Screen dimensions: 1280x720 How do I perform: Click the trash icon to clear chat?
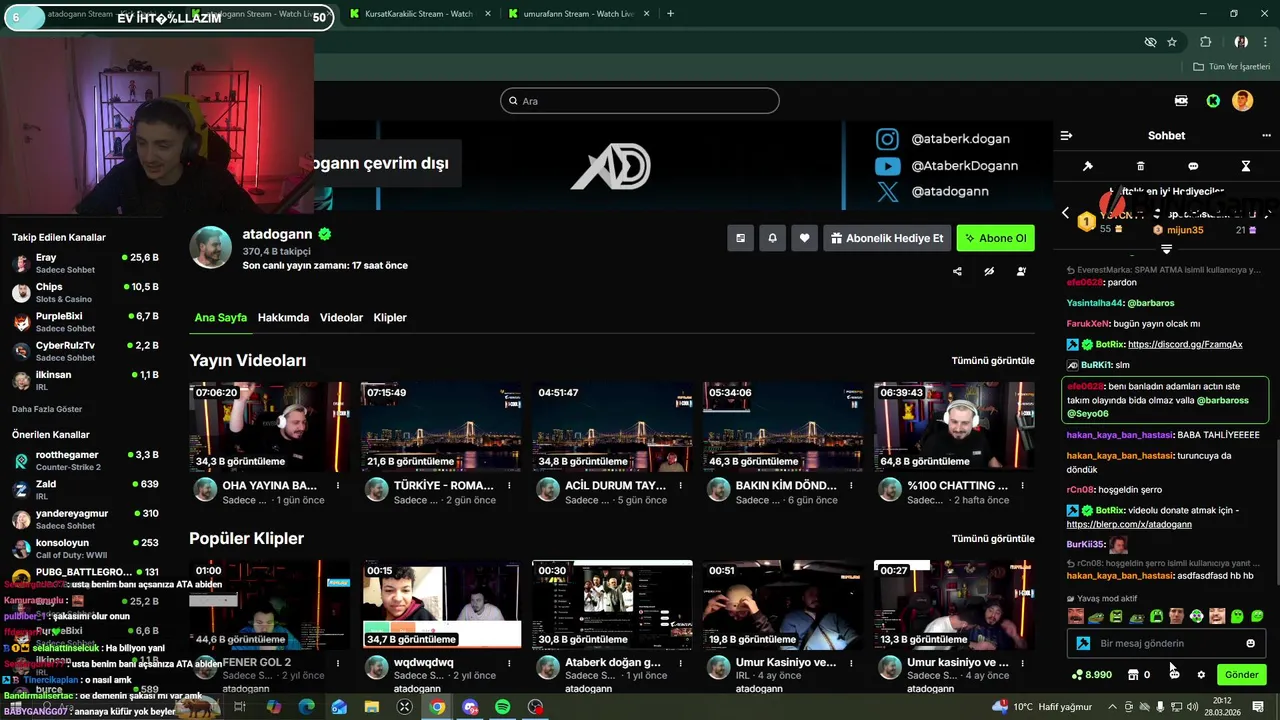(1141, 166)
